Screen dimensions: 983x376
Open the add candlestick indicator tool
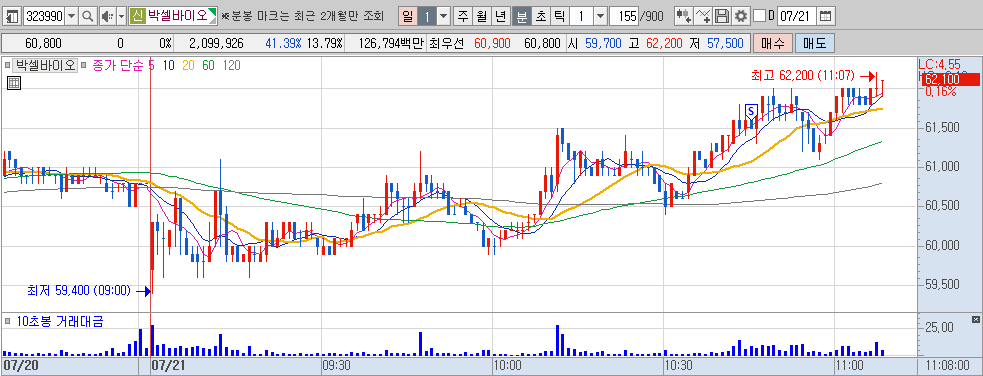[x=684, y=16]
